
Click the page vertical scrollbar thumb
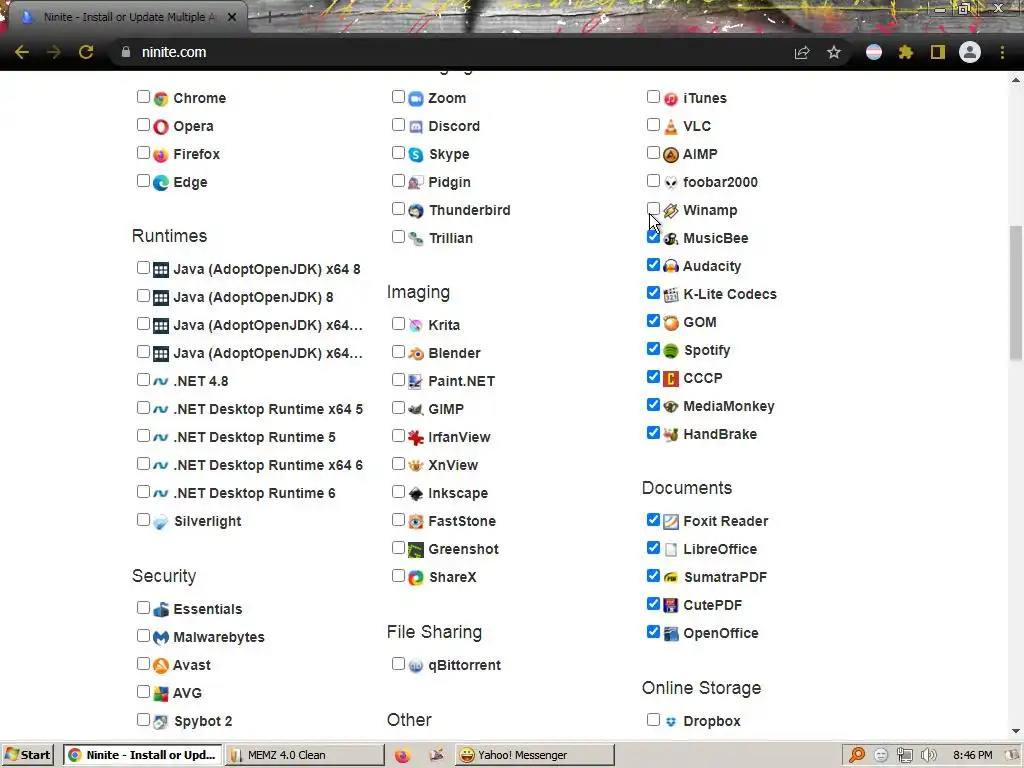coord(1016,293)
